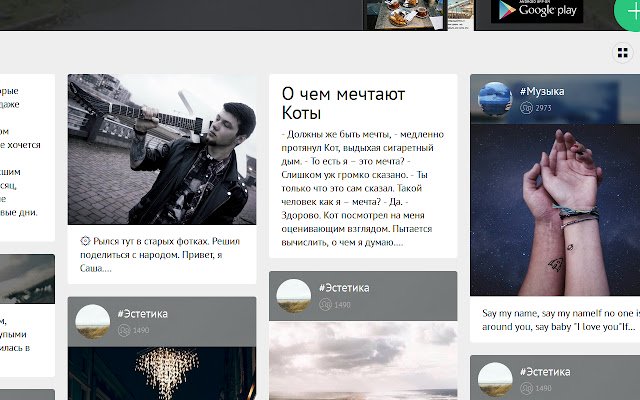Screen dimensions: 640x400
Task: Open the #Музыка channel name
Action: click(542, 91)
